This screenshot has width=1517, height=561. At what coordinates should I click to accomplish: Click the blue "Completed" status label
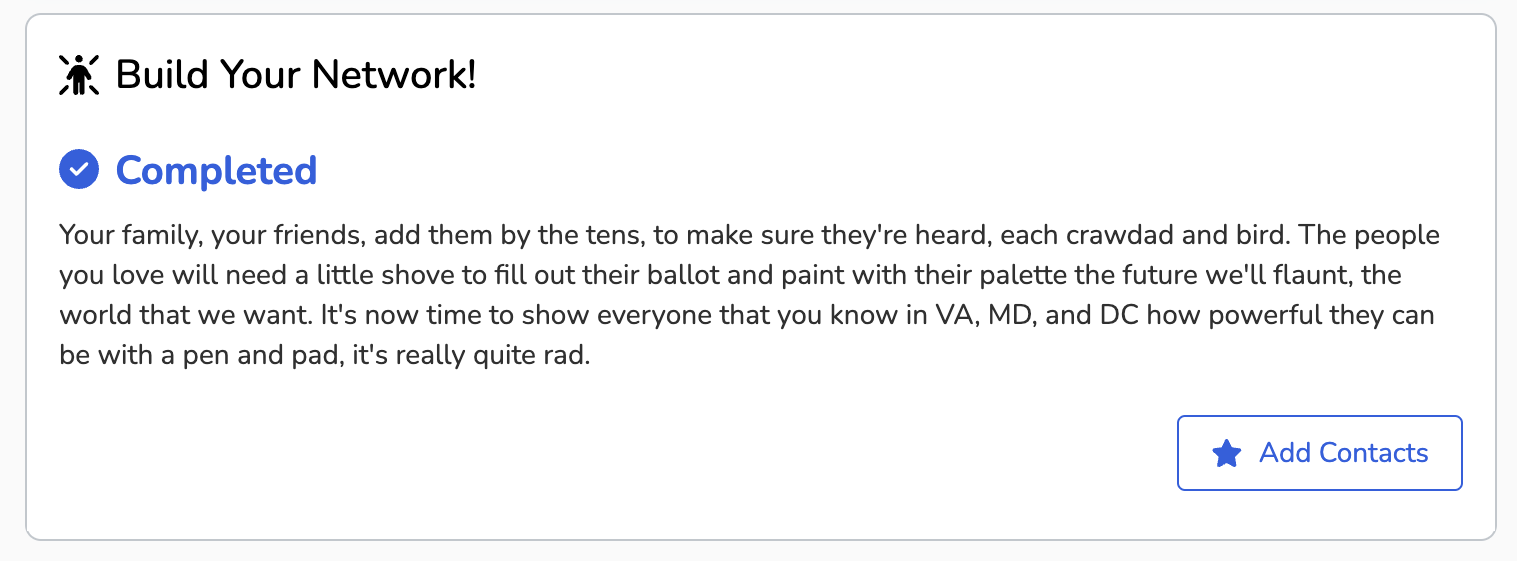point(217,170)
